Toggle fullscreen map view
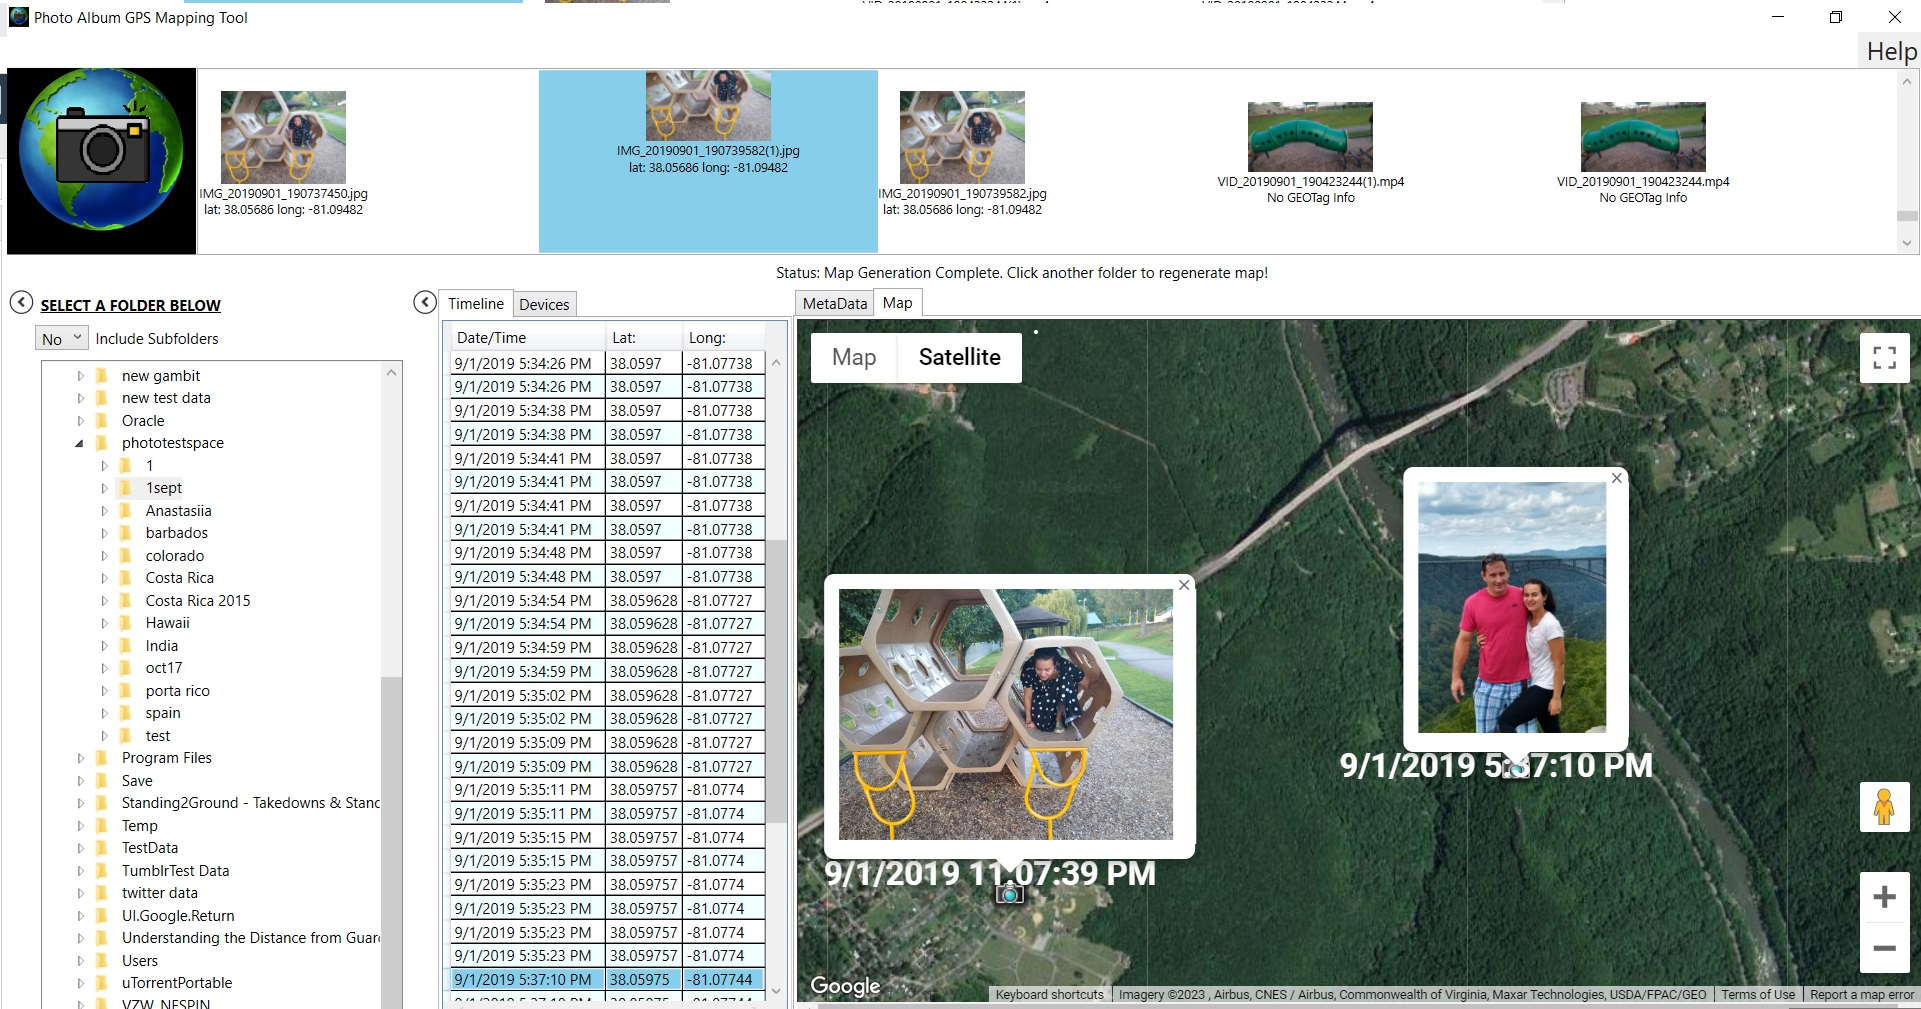1921x1009 pixels. 1884,358
